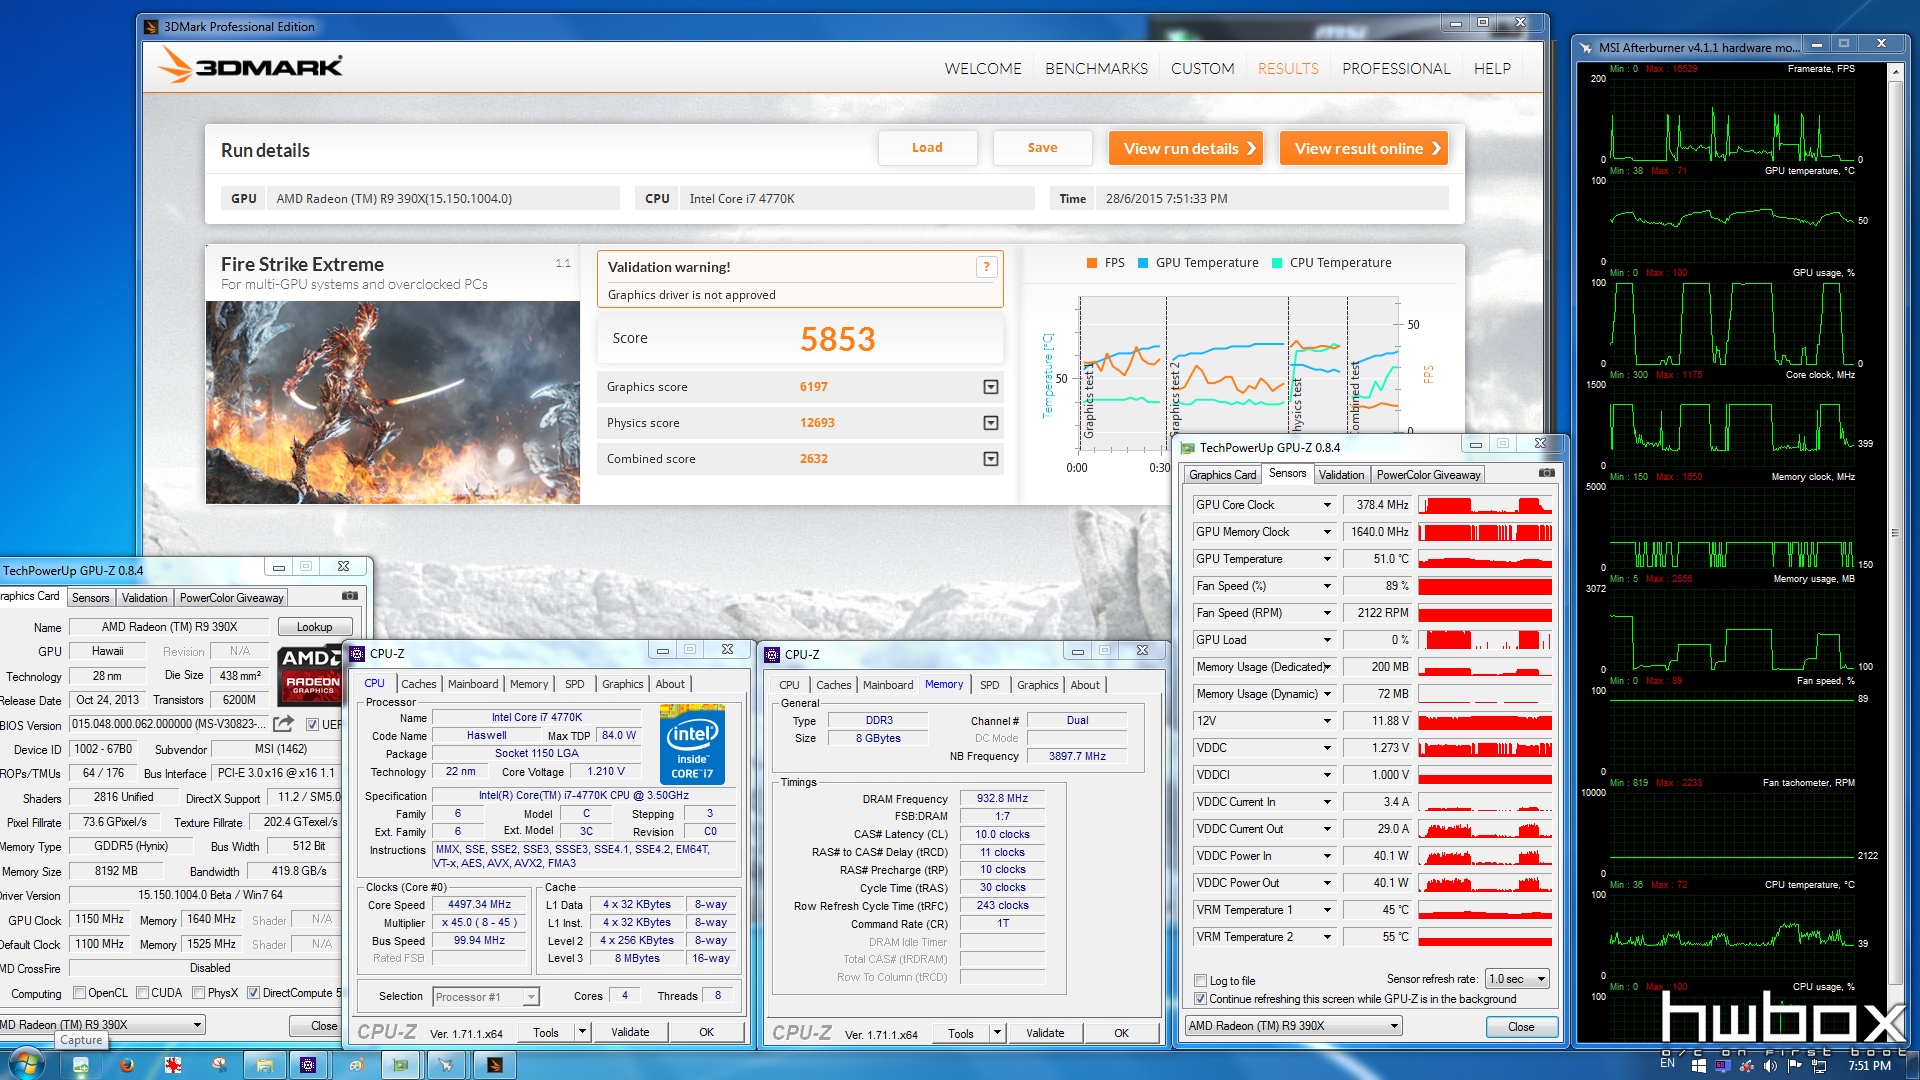
Task: Switch to SPD tab in CPU-Z Memory window
Action: (x=989, y=685)
